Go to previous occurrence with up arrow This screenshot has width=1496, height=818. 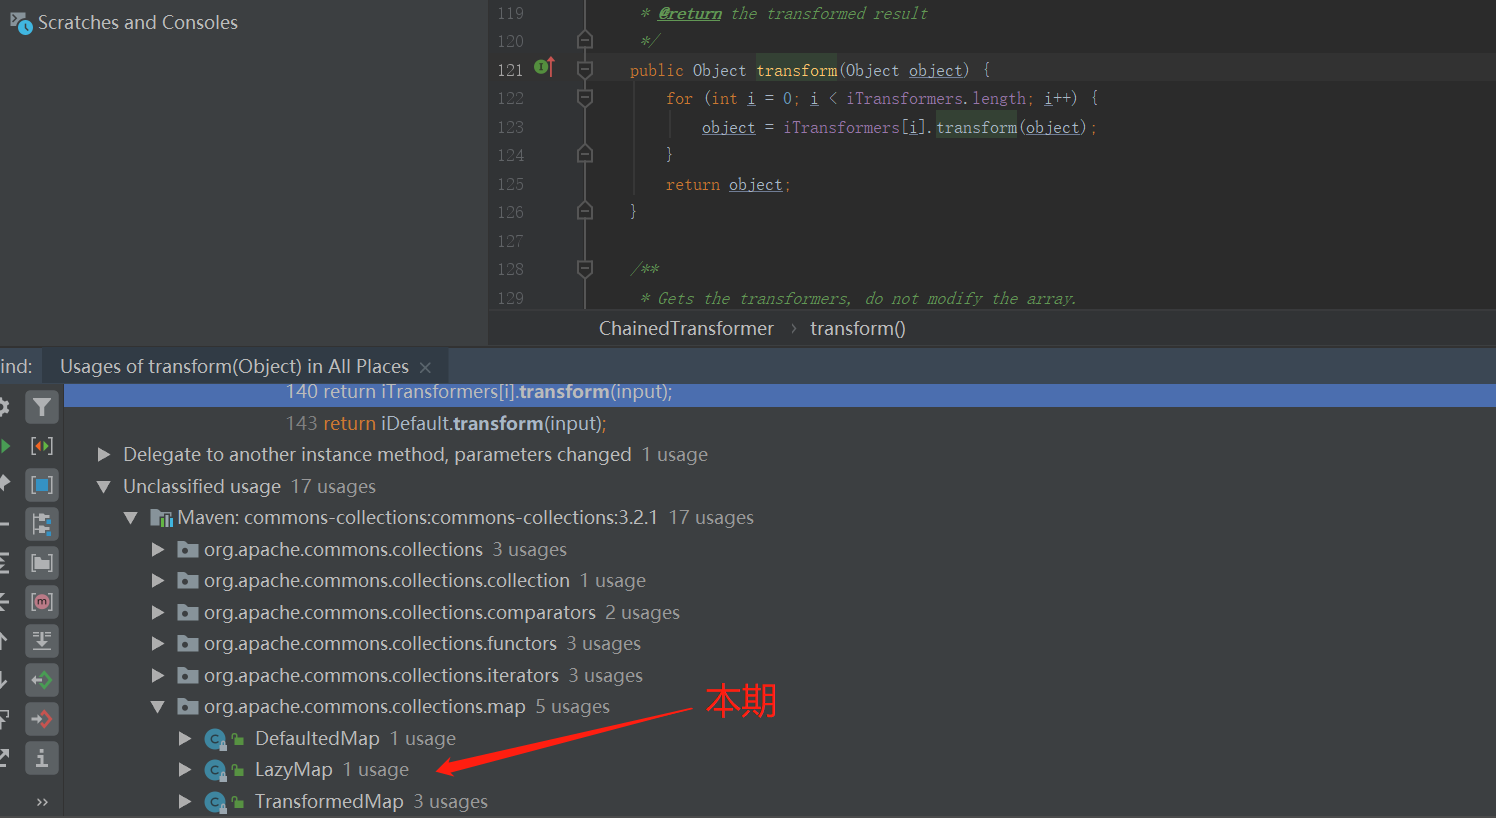click(x=4, y=641)
